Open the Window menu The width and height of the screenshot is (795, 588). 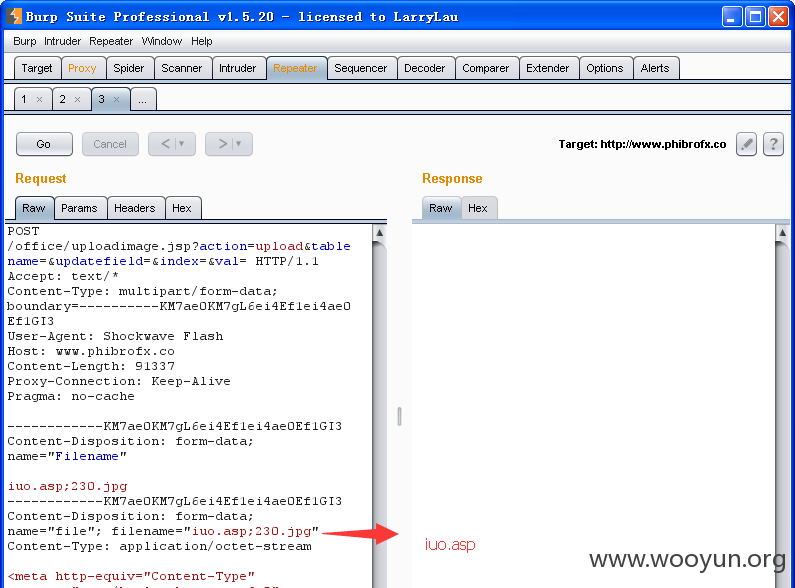coord(162,41)
